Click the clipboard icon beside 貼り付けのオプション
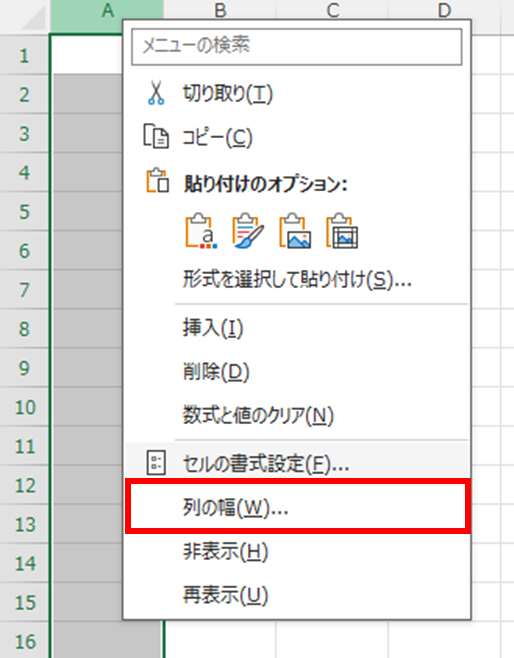514x658 pixels. pyautogui.click(x=157, y=181)
